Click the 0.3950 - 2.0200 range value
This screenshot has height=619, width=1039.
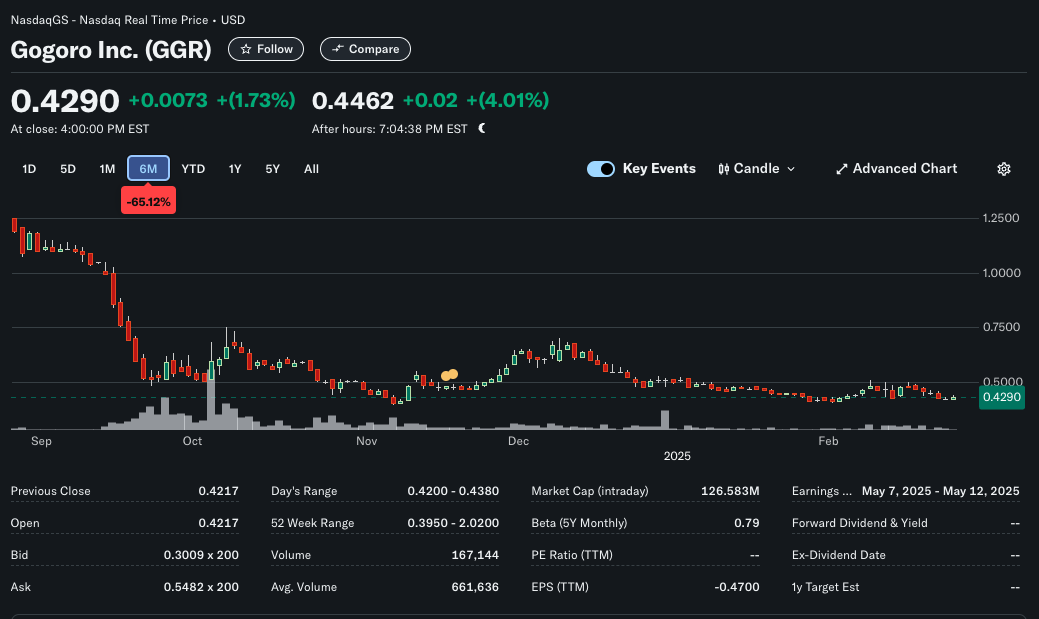pyautogui.click(x=453, y=523)
